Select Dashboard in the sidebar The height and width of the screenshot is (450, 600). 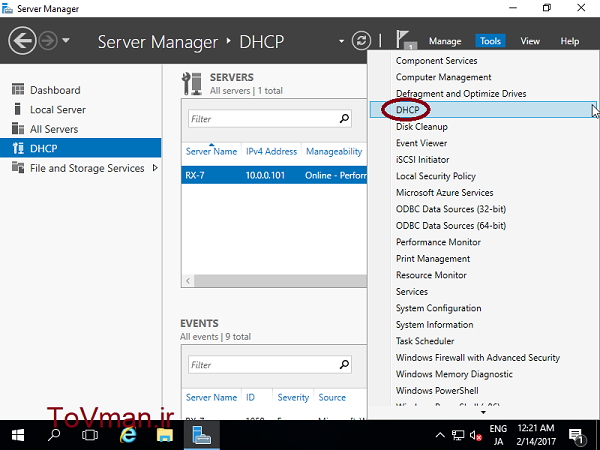coord(55,90)
